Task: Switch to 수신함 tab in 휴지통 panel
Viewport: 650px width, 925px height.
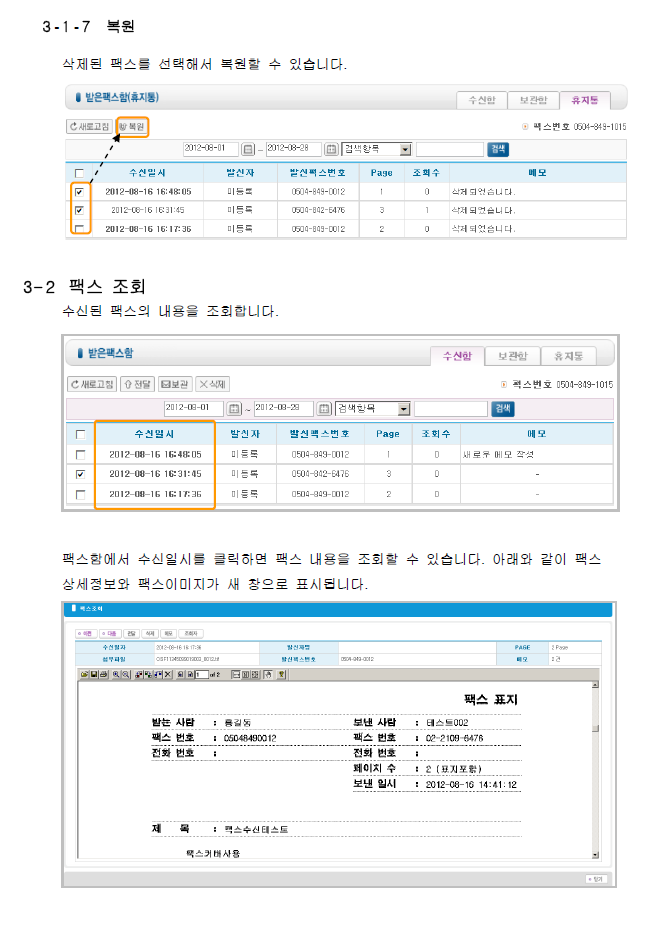Action: pos(478,100)
